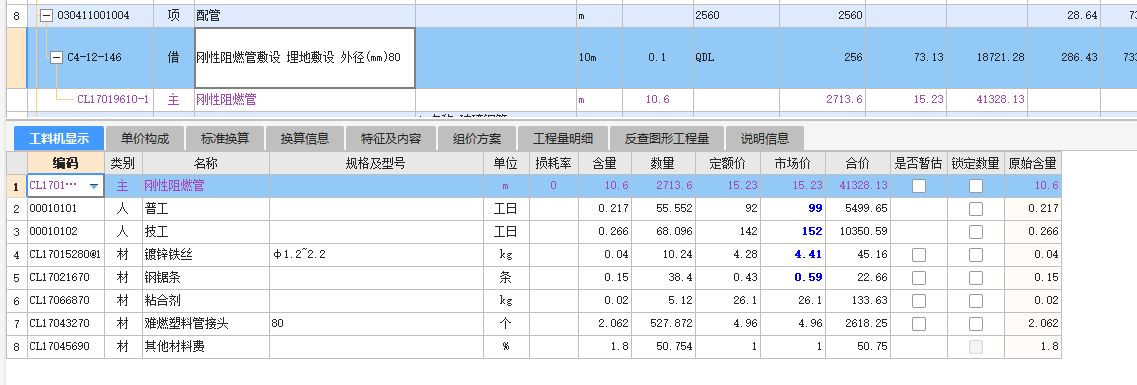
Task: Click the 原始含量 column header
Action: (x=1033, y=163)
